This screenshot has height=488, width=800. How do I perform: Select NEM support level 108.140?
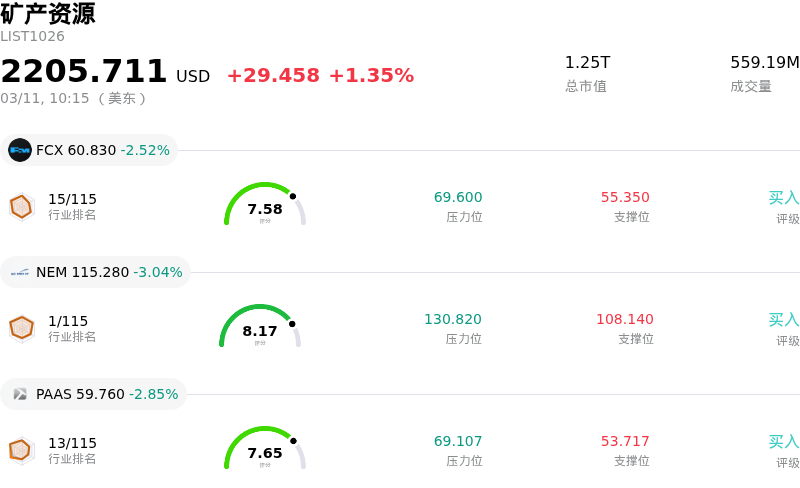tap(625, 319)
